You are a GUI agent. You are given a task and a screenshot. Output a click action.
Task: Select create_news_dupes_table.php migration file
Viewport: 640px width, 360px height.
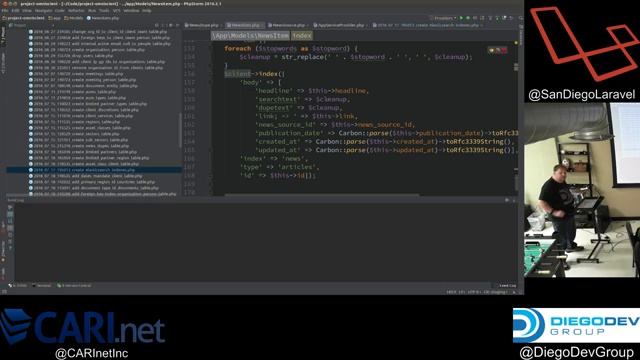79,146
